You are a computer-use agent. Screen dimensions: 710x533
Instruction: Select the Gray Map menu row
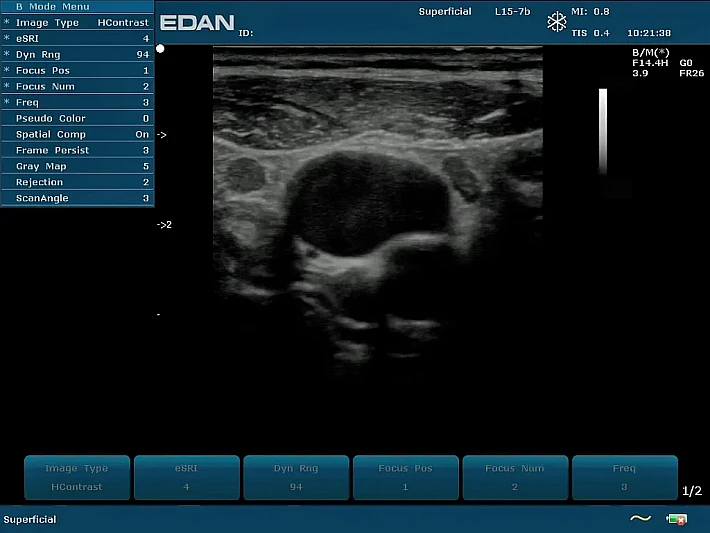pos(78,166)
